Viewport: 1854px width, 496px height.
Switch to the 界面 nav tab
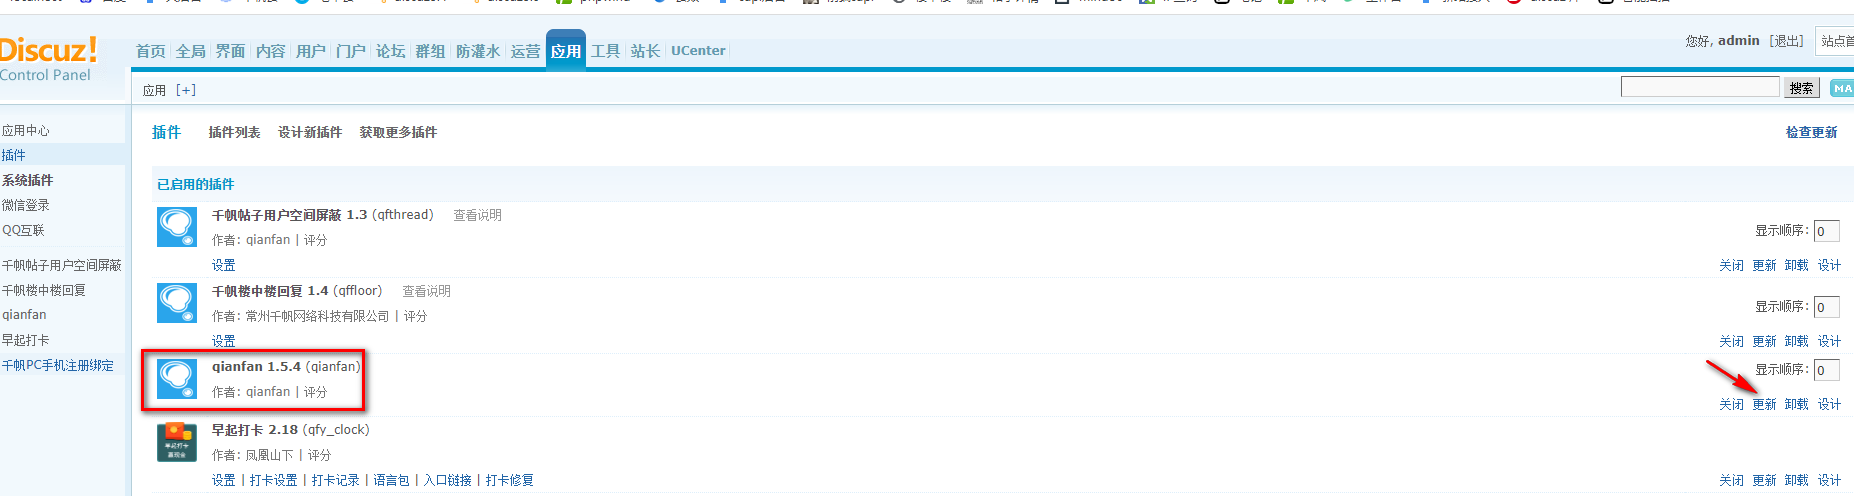tap(231, 51)
